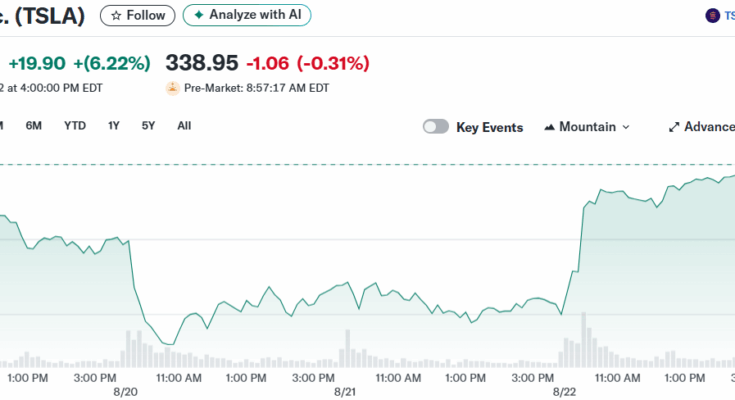735x400 pixels.
Task: Switch chart to 5Y range
Action: point(148,126)
